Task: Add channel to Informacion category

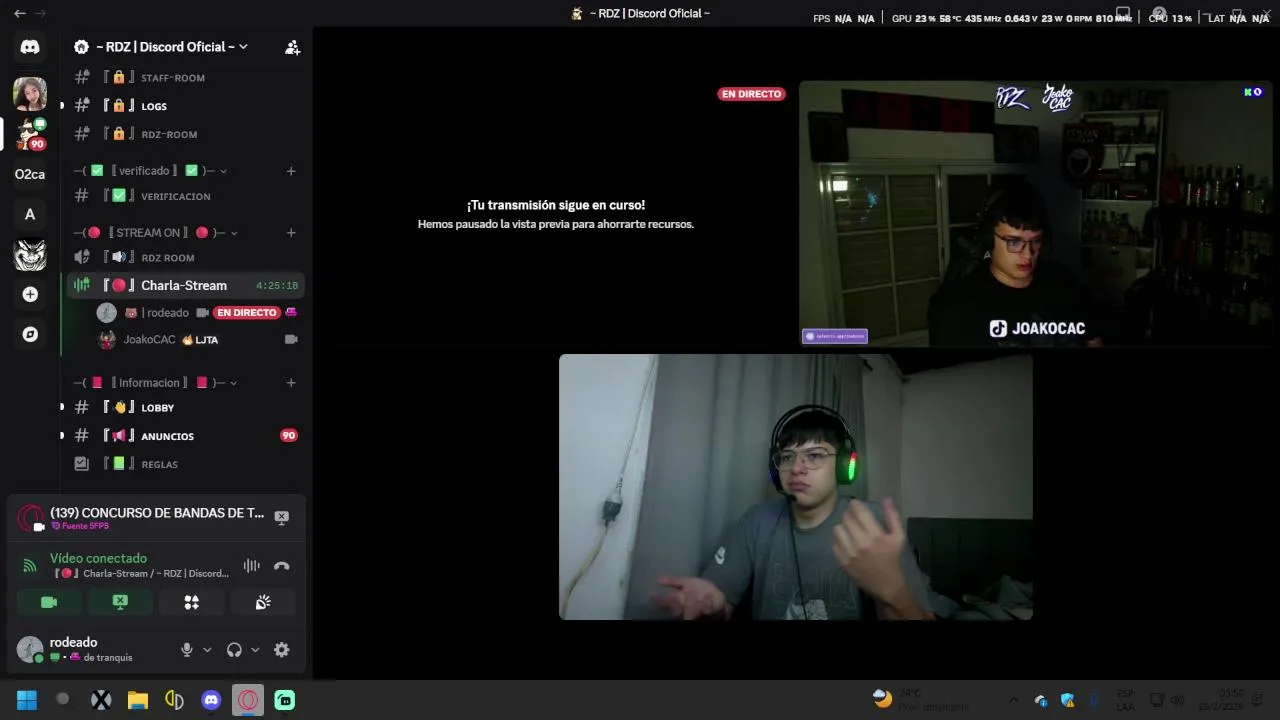Action: [291, 383]
